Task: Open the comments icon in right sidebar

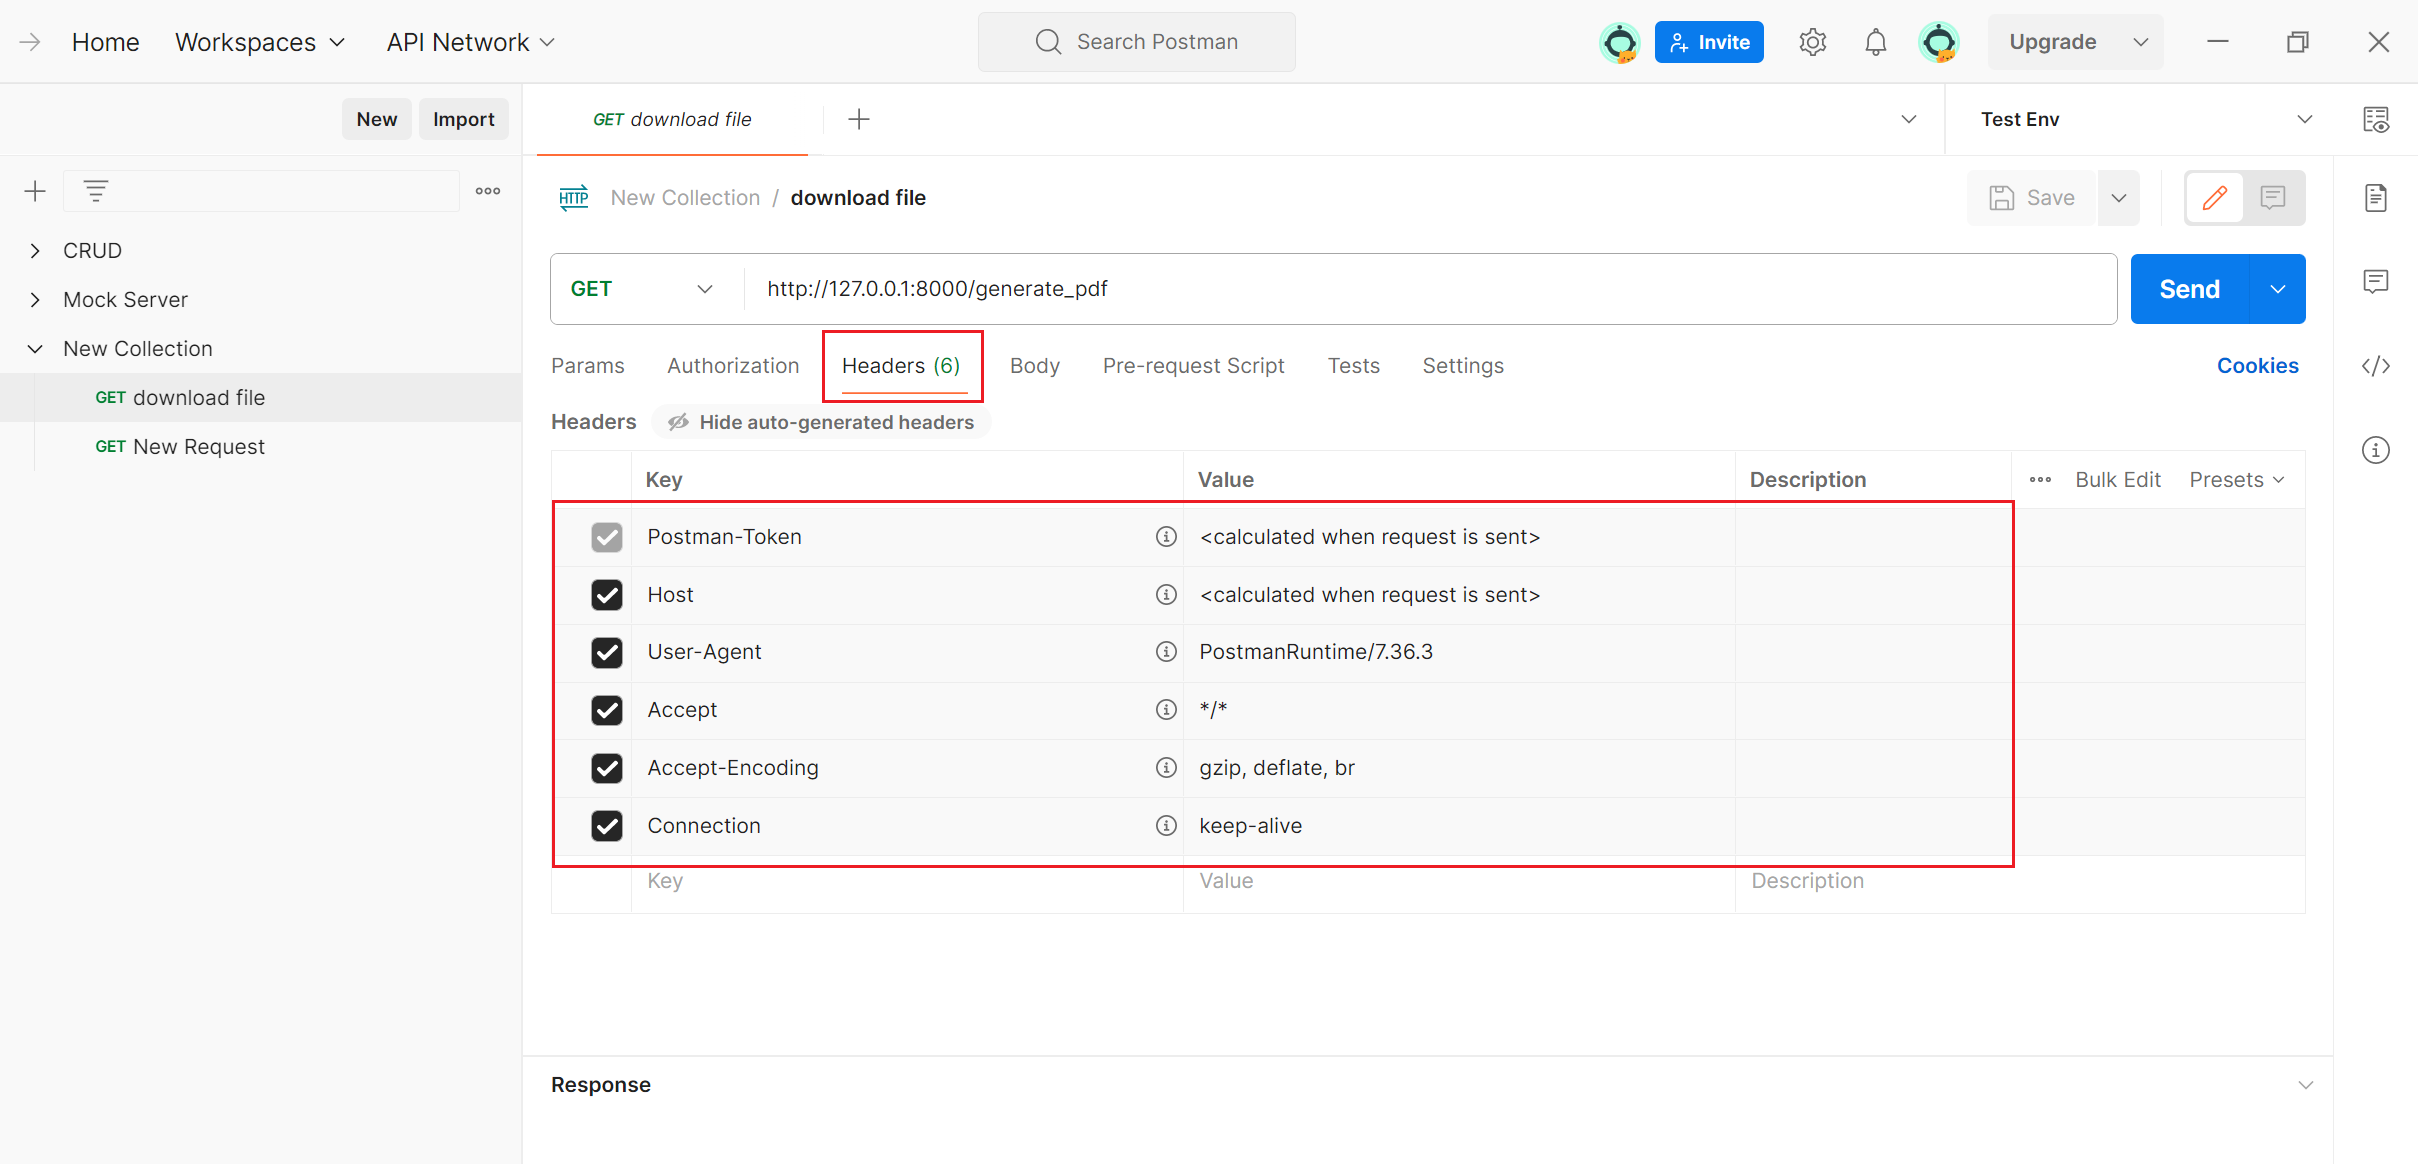Action: click(x=2376, y=281)
